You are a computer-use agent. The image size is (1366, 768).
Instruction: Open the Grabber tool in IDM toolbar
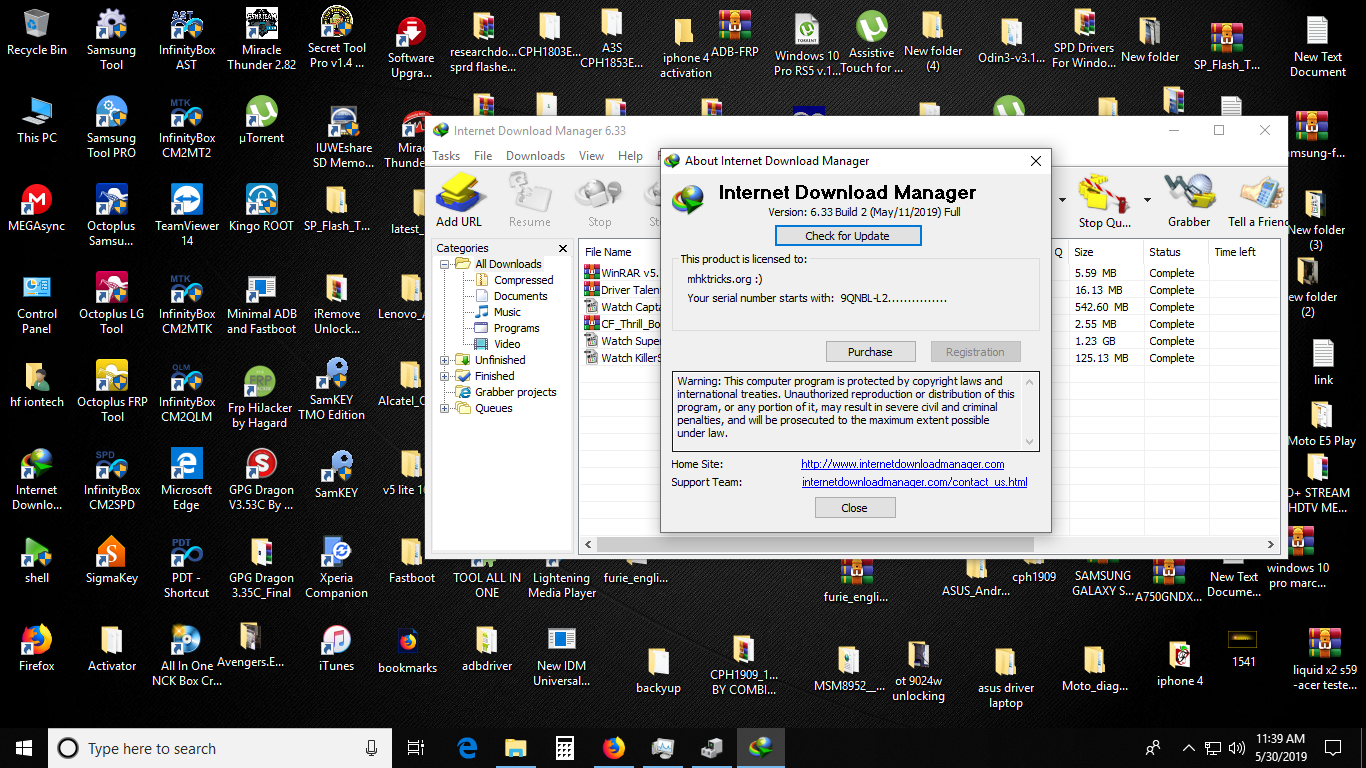1189,199
